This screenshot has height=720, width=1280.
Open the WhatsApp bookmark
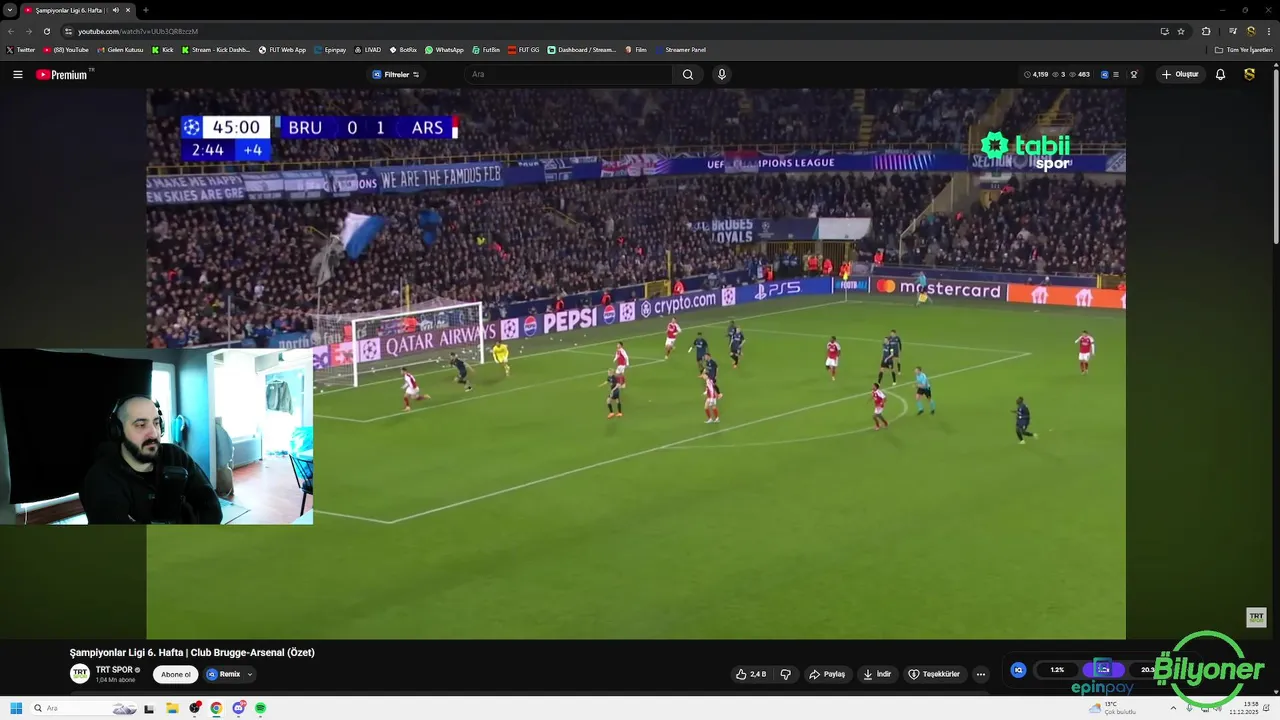click(444, 49)
